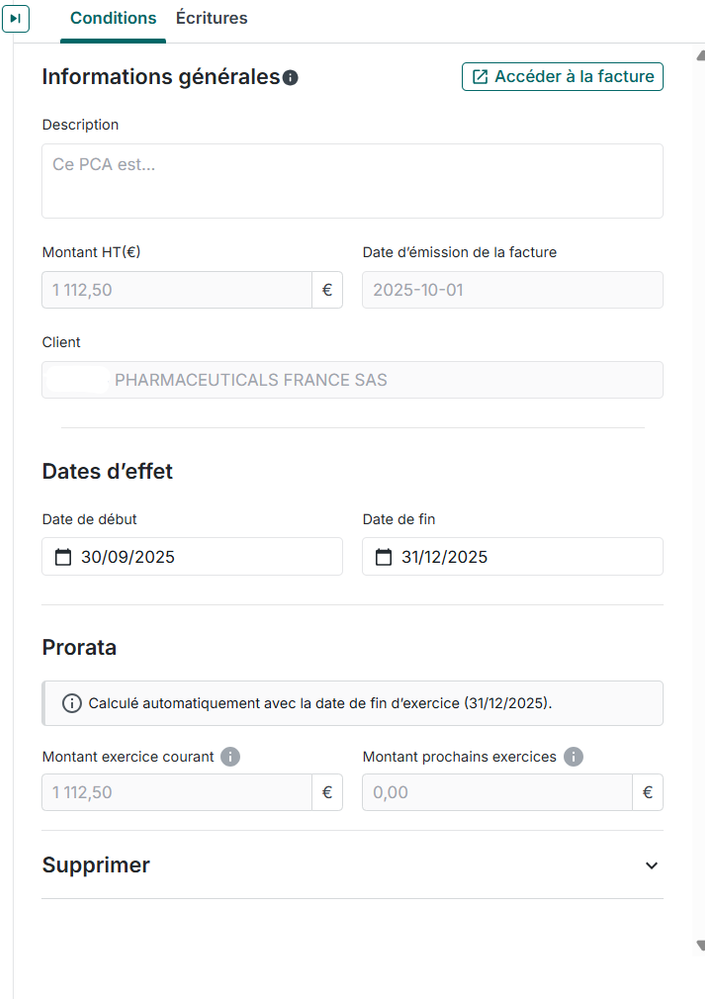Click scrollbar down arrow at bottom right

click(x=699, y=944)
